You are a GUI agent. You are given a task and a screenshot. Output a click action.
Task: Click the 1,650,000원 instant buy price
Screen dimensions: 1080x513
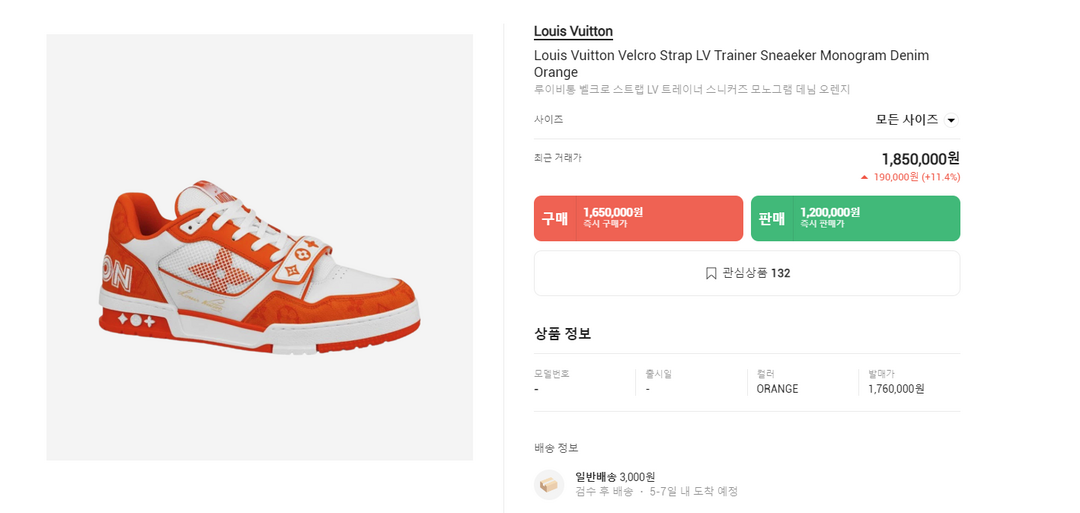coord(612,212)
